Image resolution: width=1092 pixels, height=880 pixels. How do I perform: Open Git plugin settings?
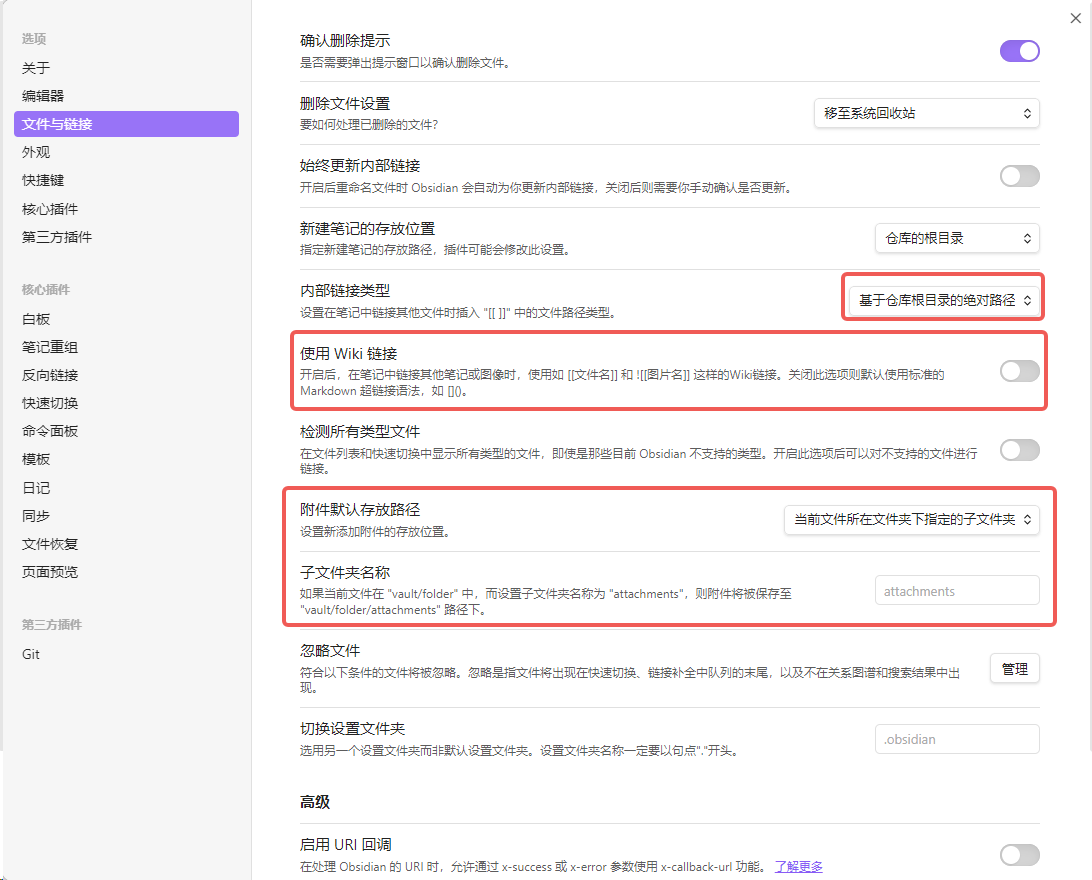click(x=126, y=654)
